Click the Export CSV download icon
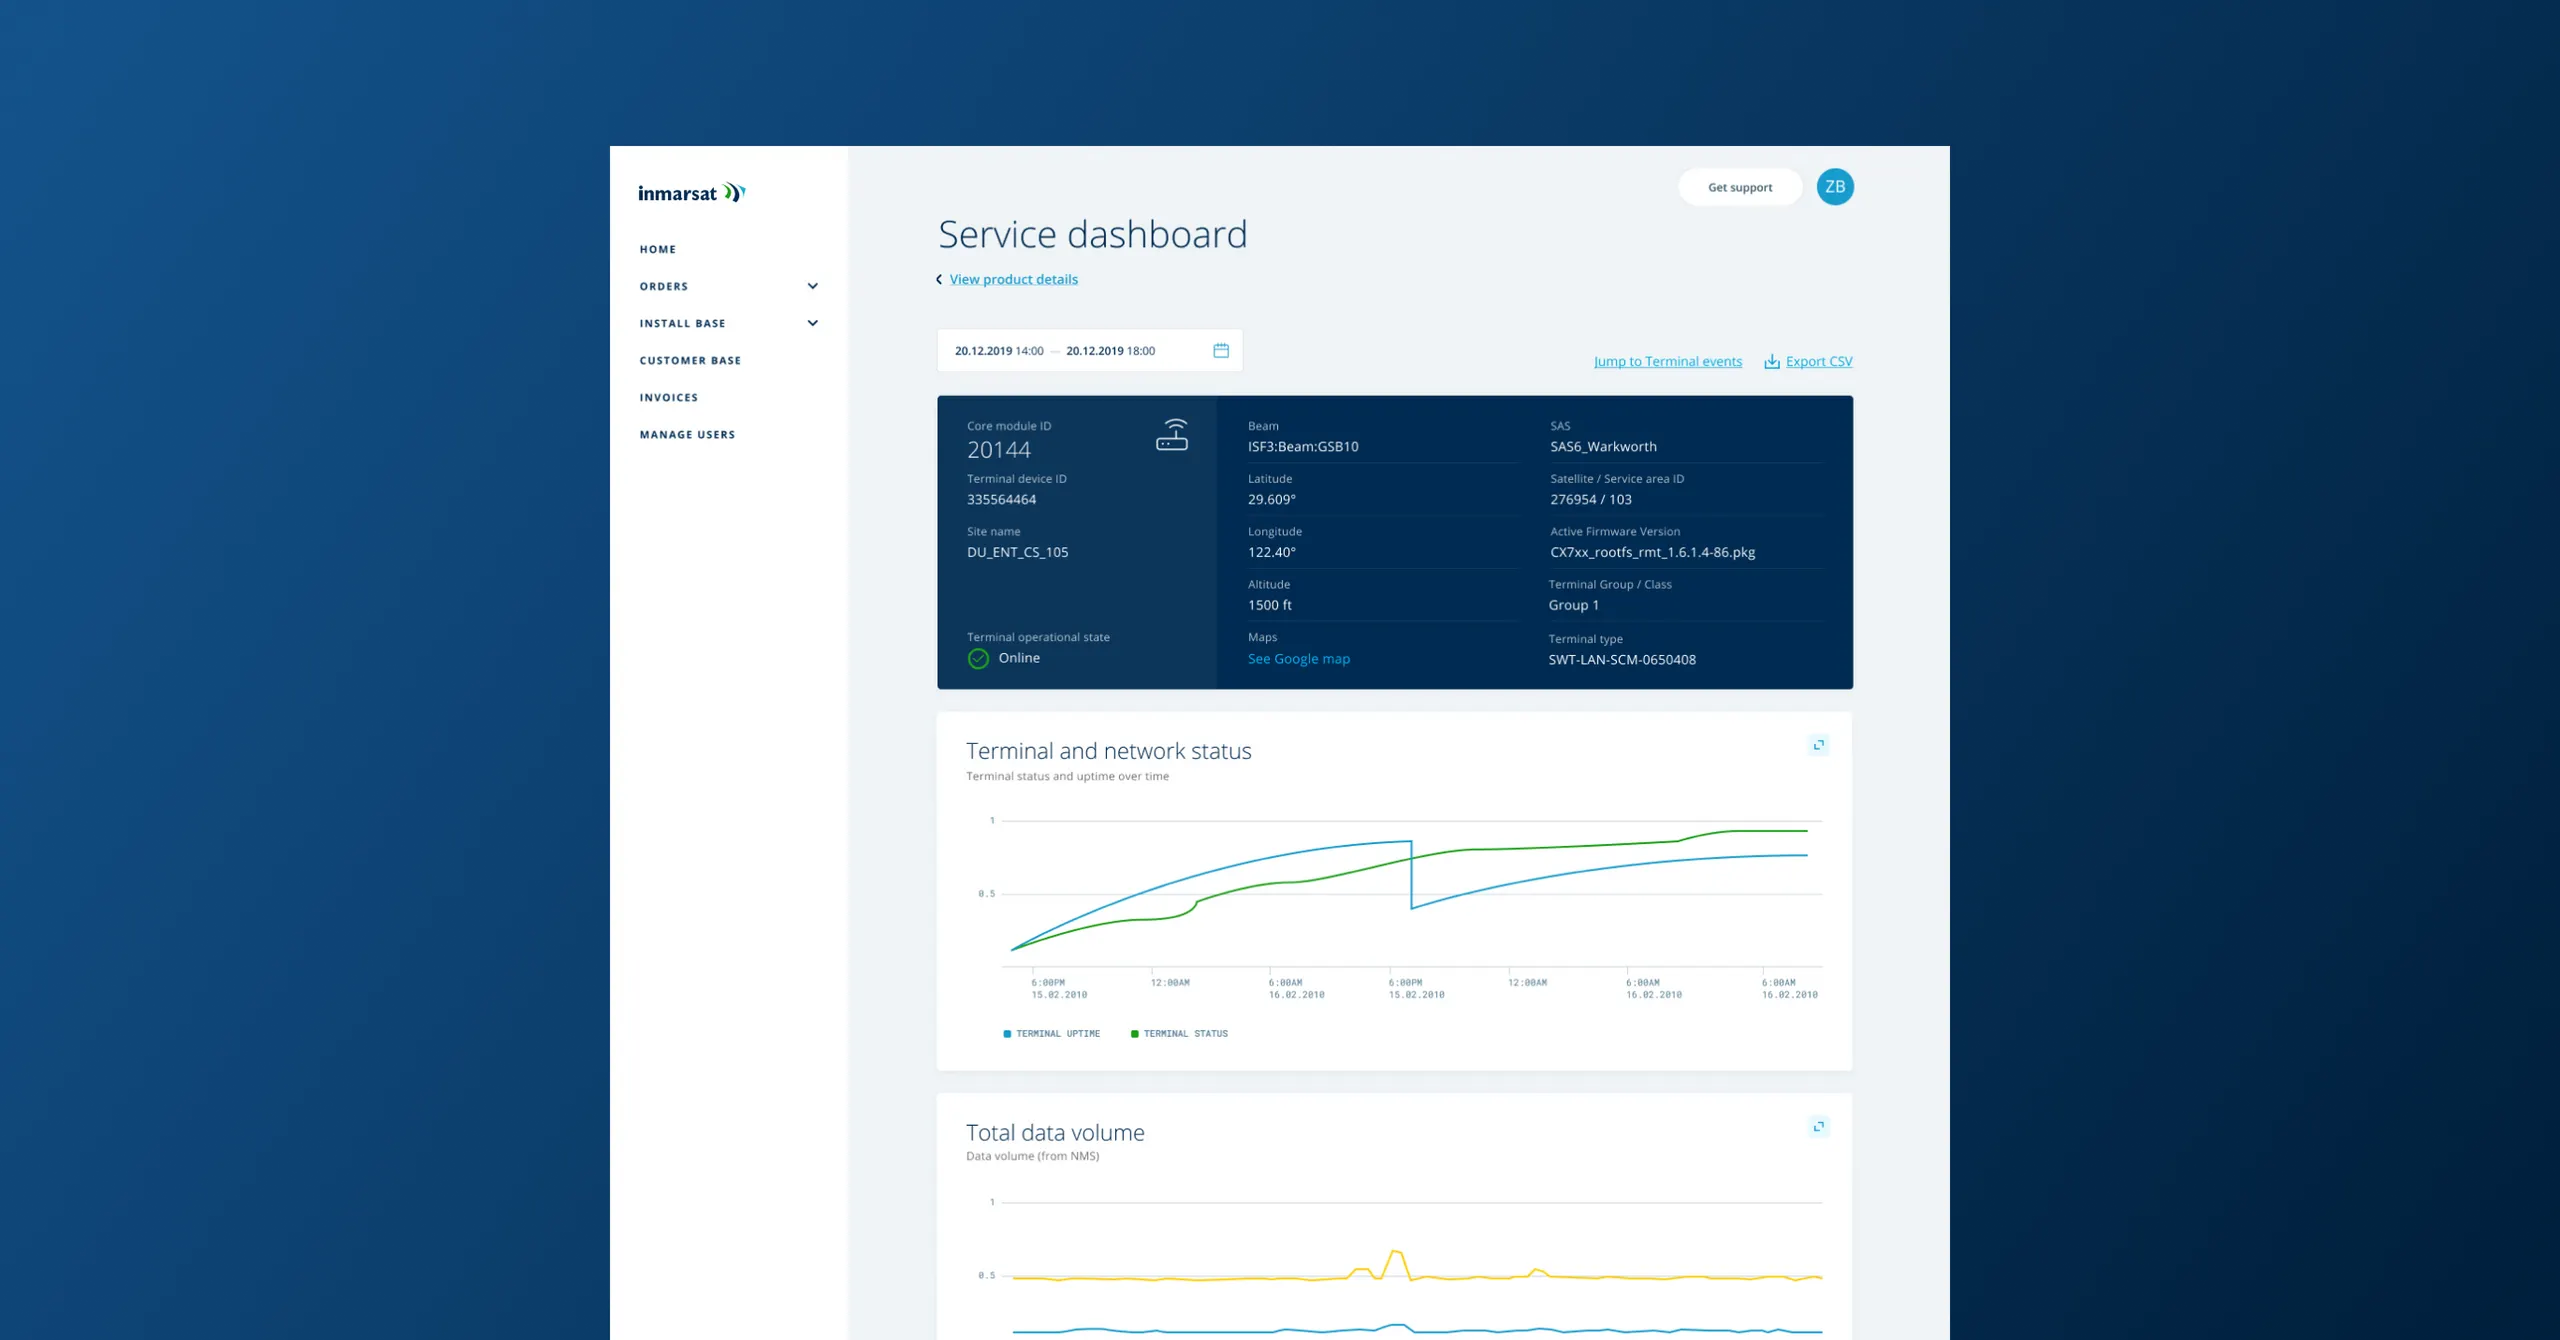The image size is (2560, 1340). (x=1771, y=362)
